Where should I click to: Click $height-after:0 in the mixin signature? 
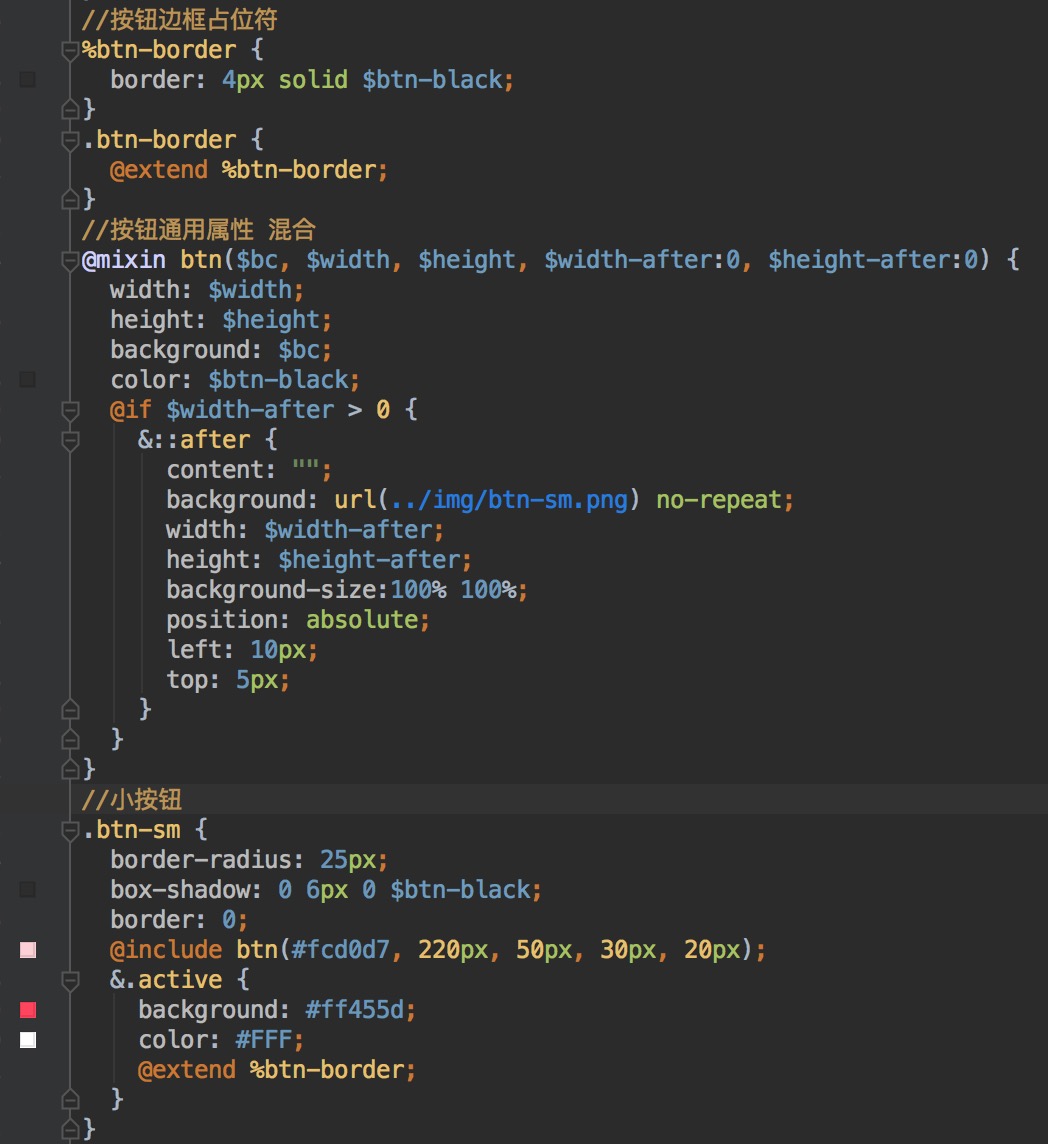point(874,260)
